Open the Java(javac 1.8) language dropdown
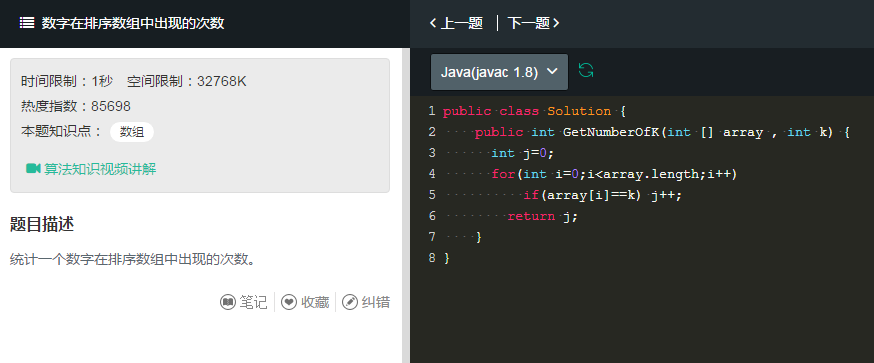Screen dimensions: 874x363 (x=499, y=72)
